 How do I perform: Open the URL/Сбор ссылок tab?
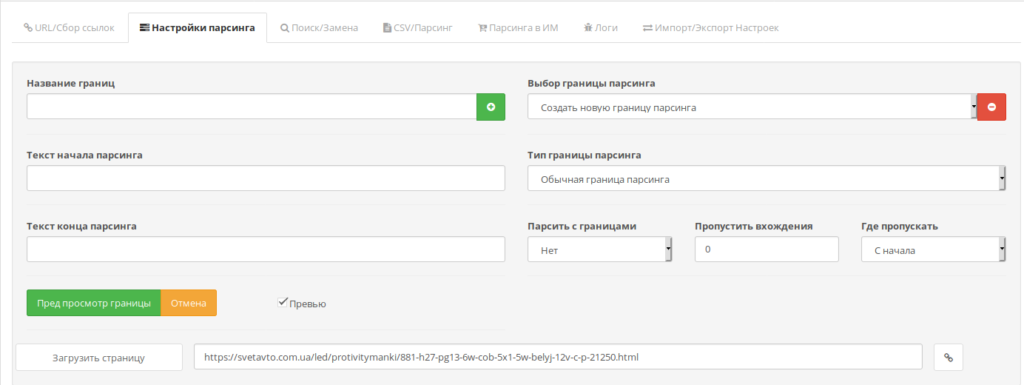69,28
